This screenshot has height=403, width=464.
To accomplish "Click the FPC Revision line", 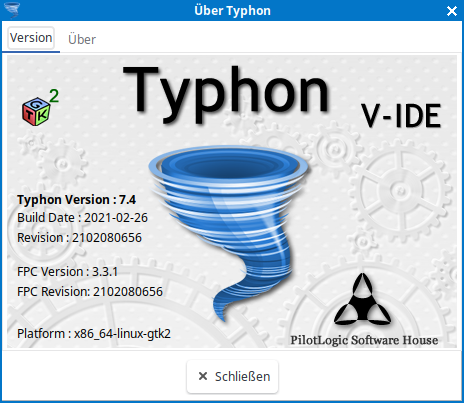I will click(x=90, y=292).
